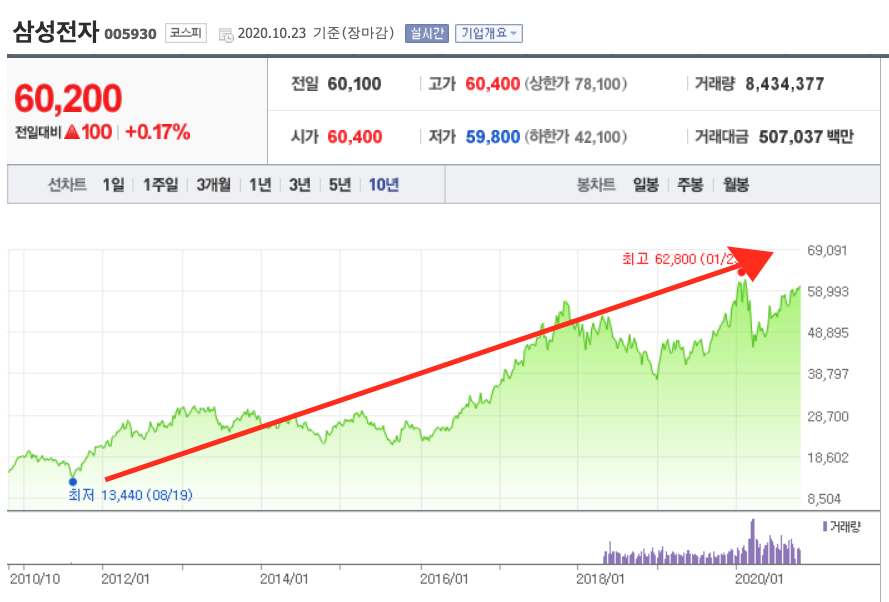Show the 3년 chart range
This screenshot has height=602, width=889.
300,185
